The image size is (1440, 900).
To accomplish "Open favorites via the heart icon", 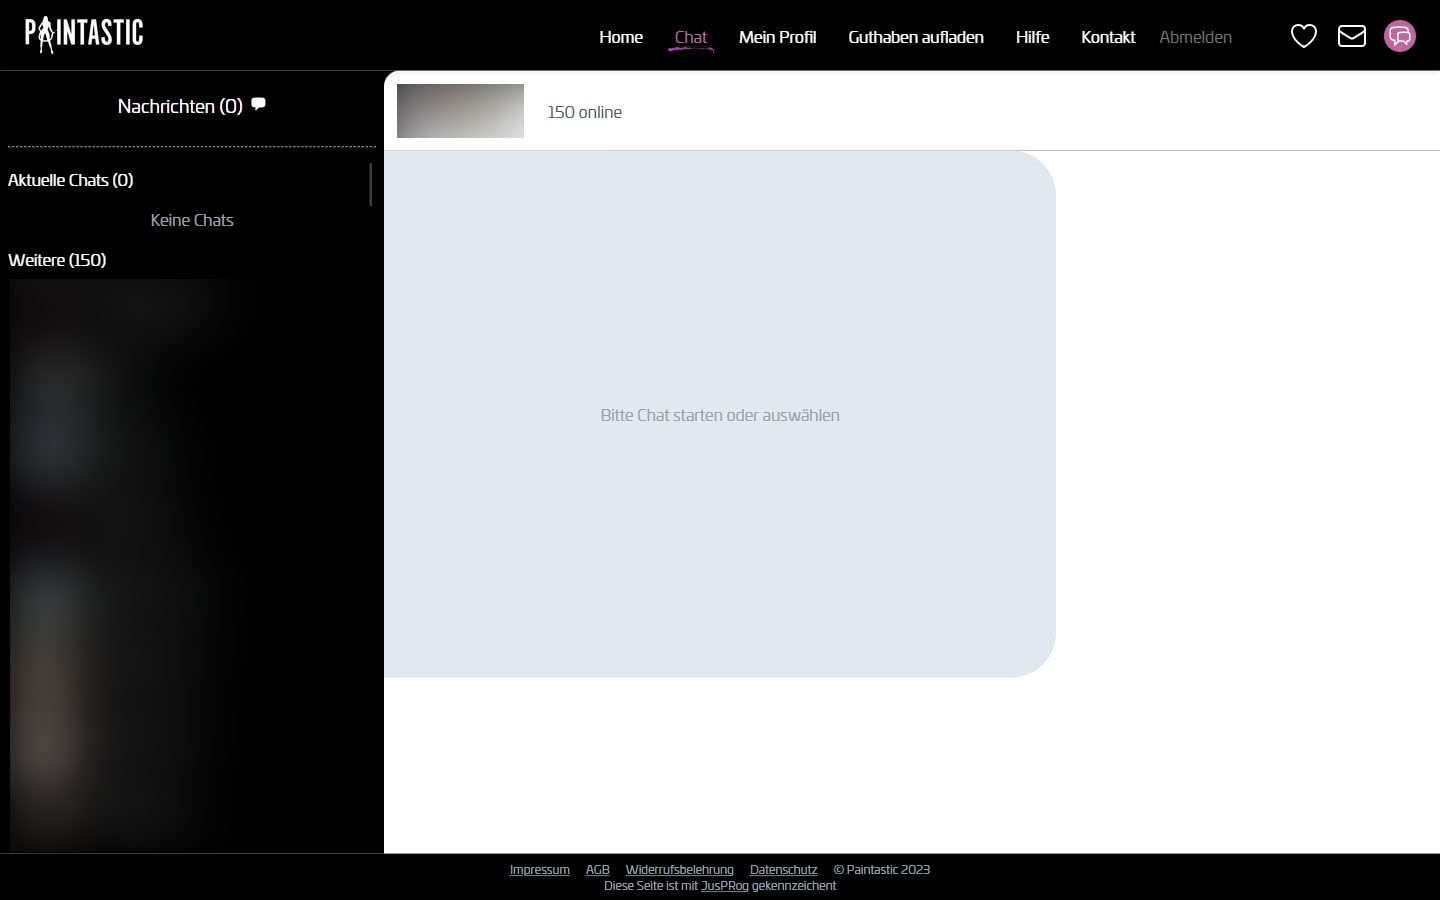I will coord(1303,36).
